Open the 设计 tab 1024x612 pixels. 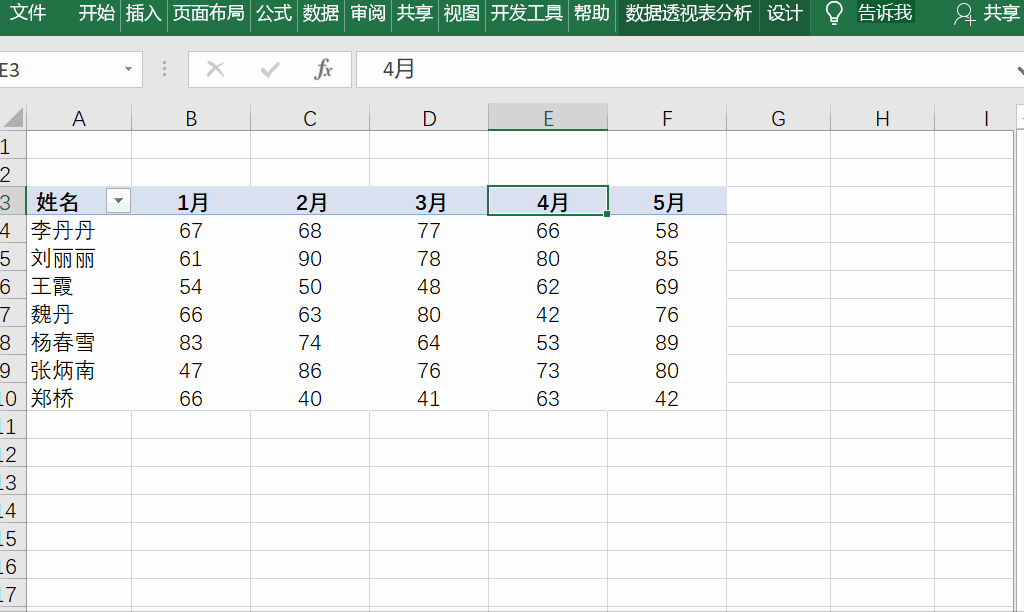[x=784, y=12]
